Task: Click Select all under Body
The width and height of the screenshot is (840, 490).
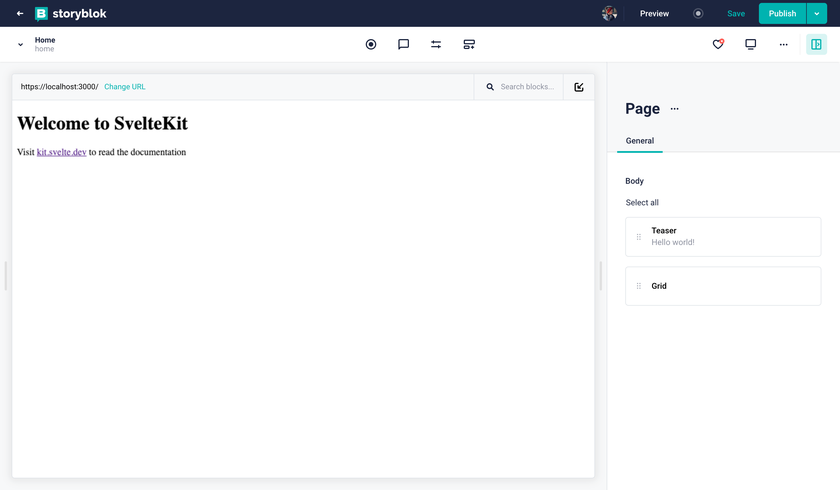Action: click(642, 202)
